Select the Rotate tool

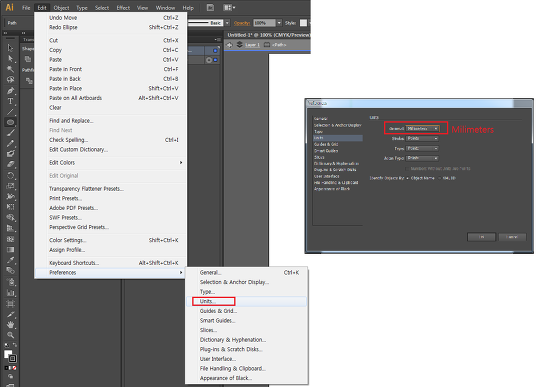click(x=10, y=175)
